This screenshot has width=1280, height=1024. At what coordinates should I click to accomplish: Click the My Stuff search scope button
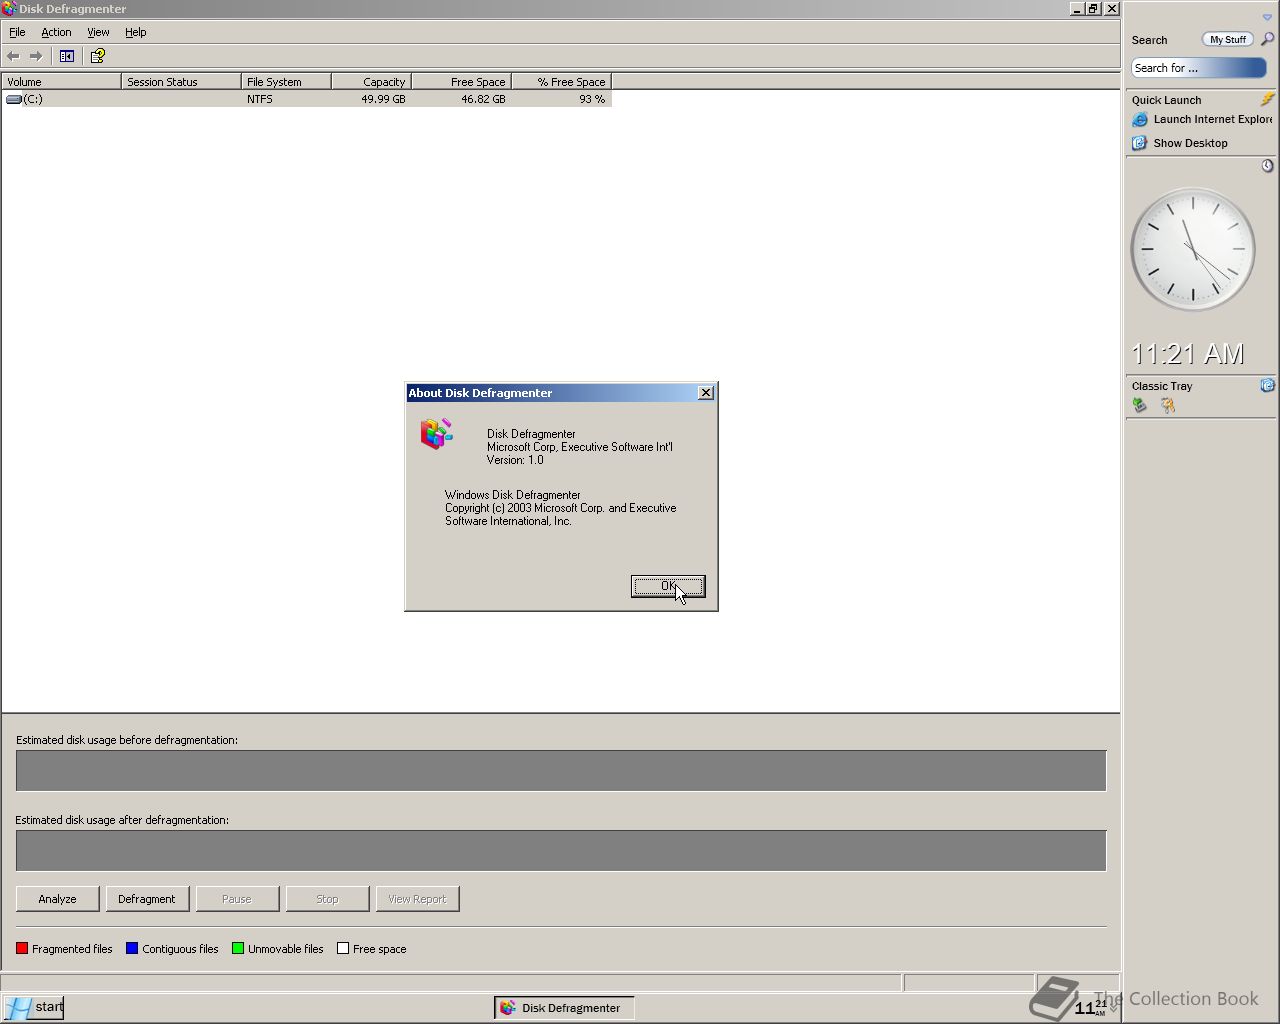click(1228, 39)
